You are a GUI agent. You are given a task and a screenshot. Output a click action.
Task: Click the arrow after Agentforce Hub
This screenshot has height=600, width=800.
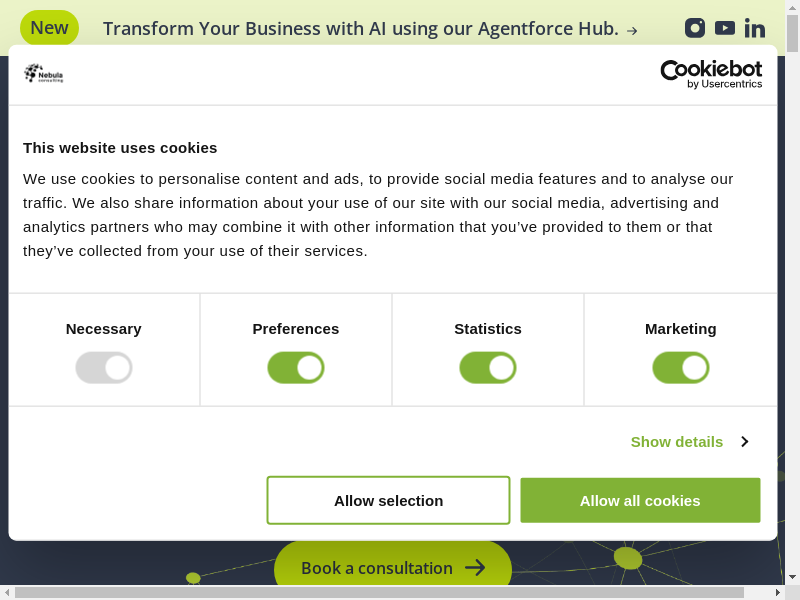[632, 30]
